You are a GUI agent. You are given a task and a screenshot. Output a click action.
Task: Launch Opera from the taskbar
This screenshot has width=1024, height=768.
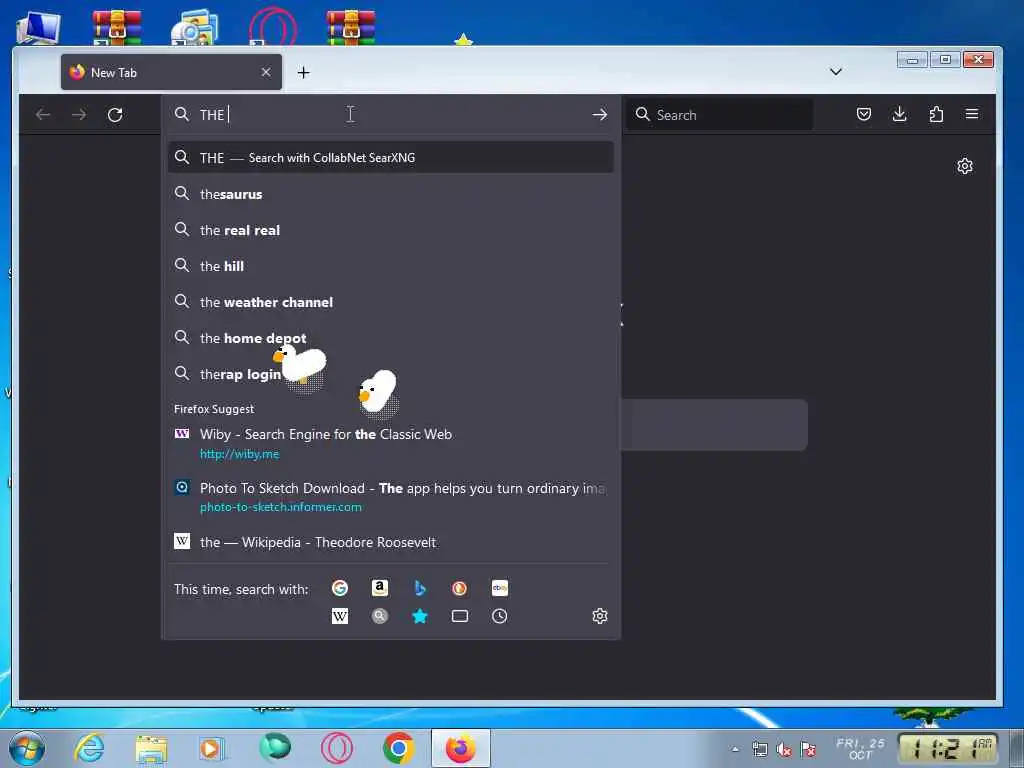337,748
